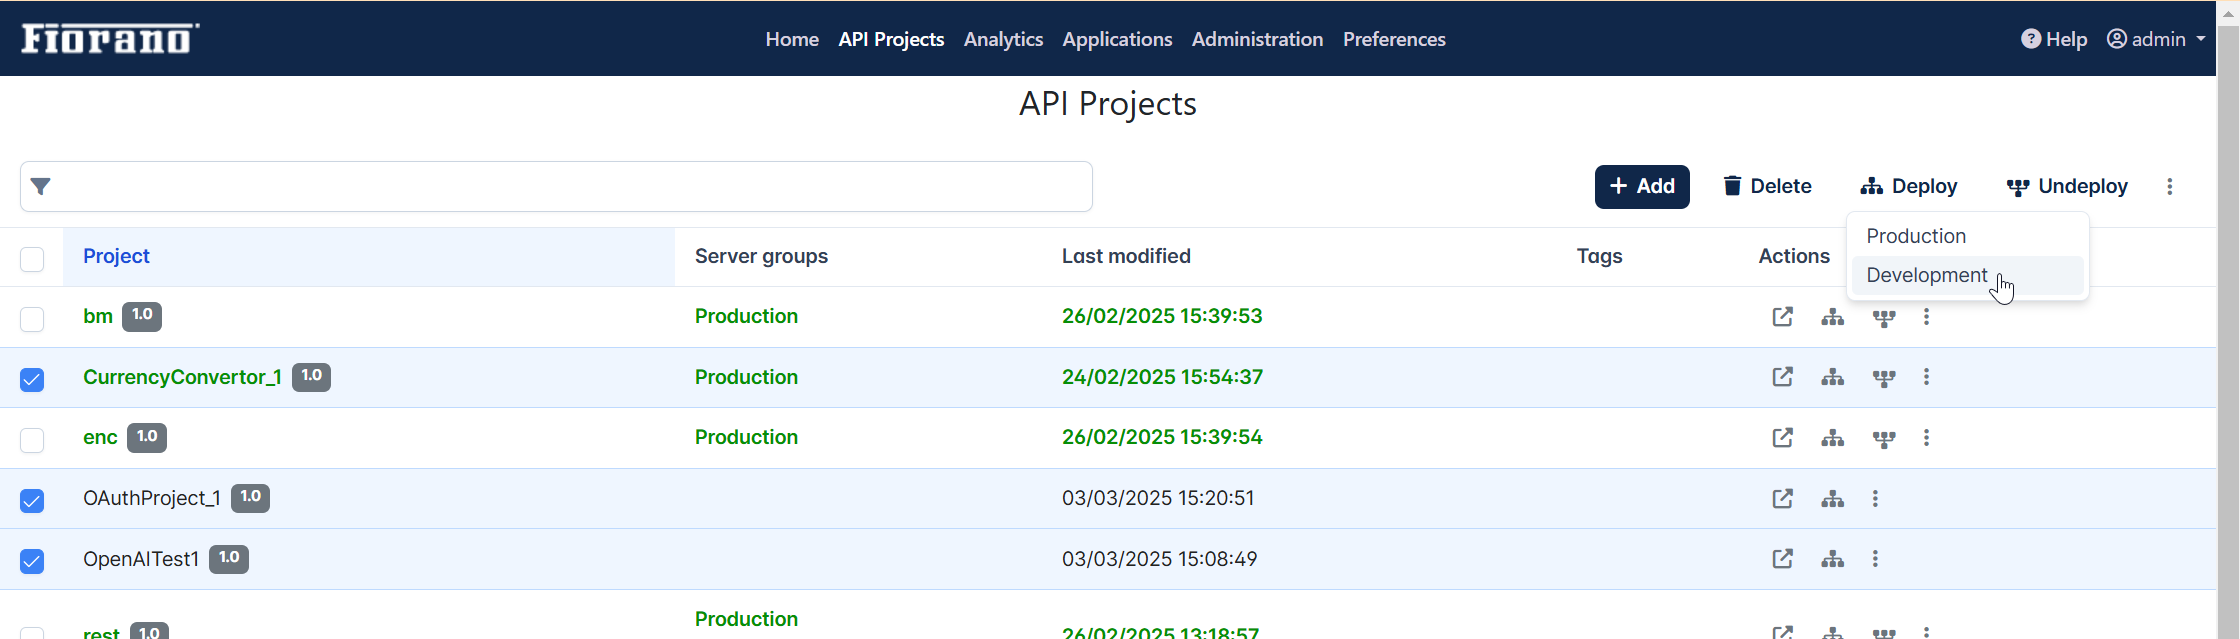Go to Home in navigation

792,39
